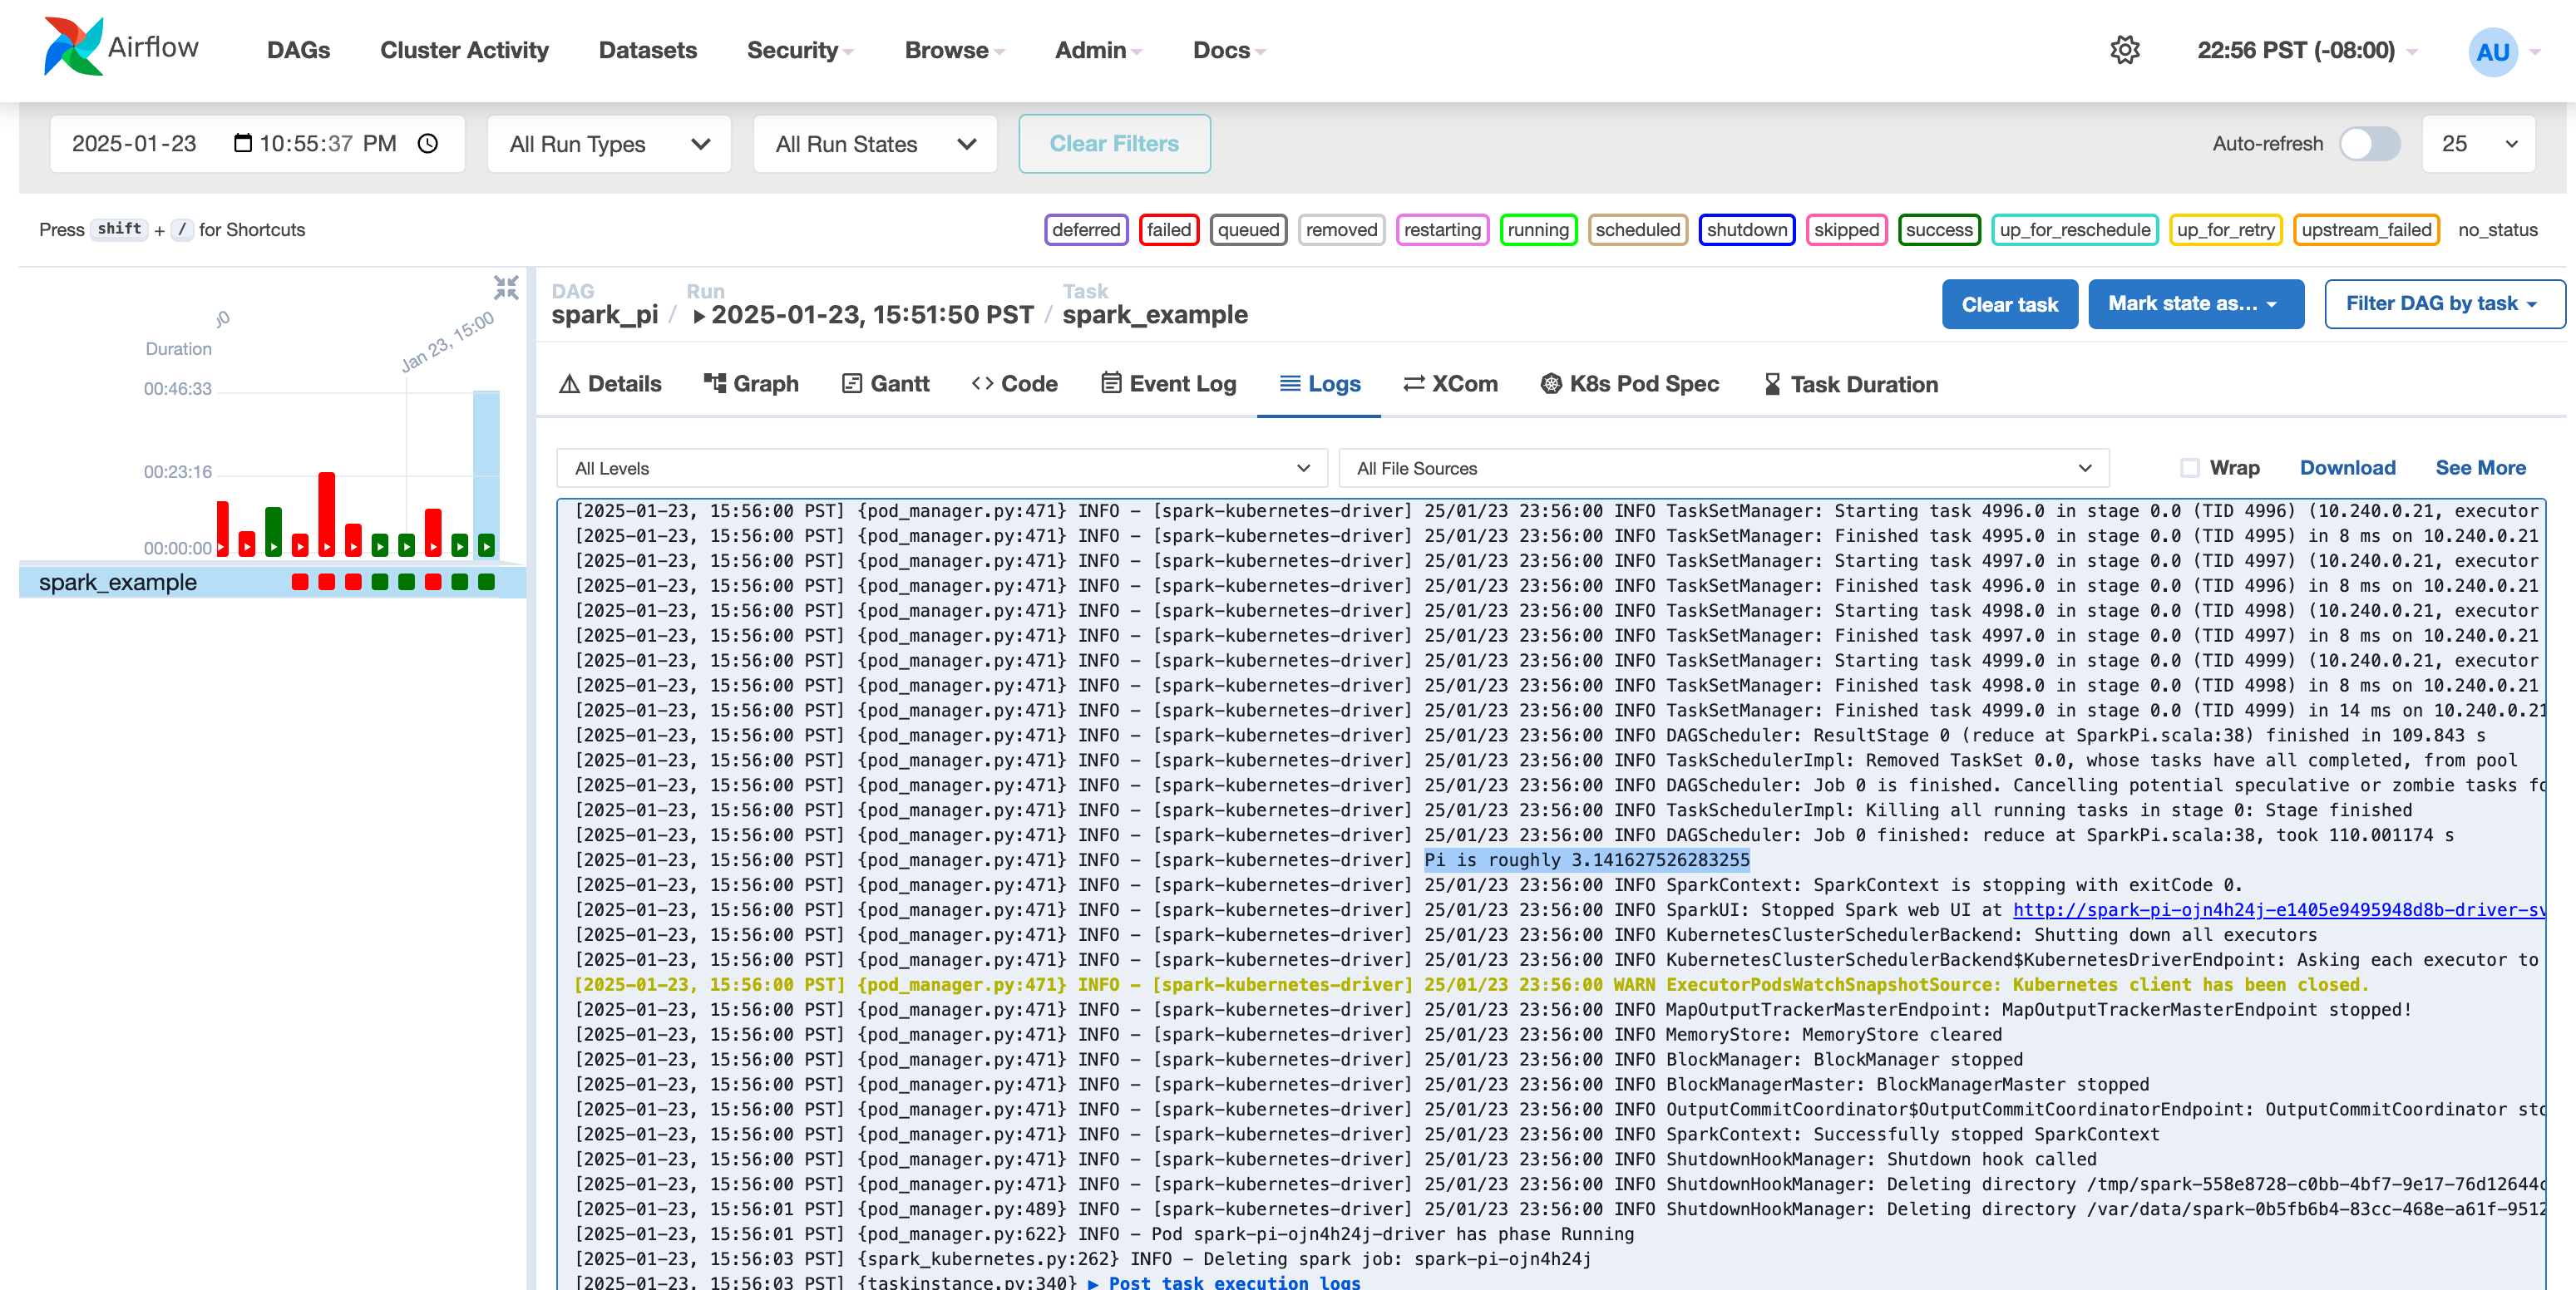Switch to the Event Log tab
The image size is (2576, 1290).
coord(1168,384)
